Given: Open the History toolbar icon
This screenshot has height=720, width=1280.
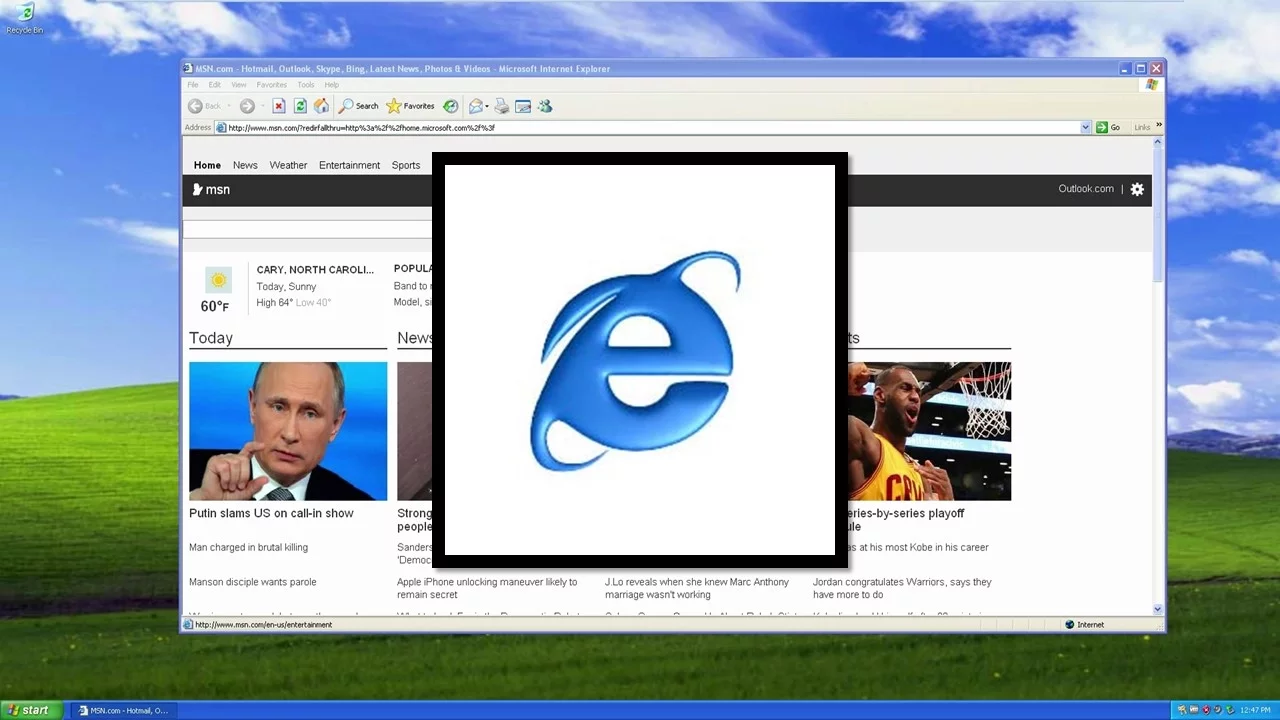Looking at the screenshot, I should [x=451, y=106].
